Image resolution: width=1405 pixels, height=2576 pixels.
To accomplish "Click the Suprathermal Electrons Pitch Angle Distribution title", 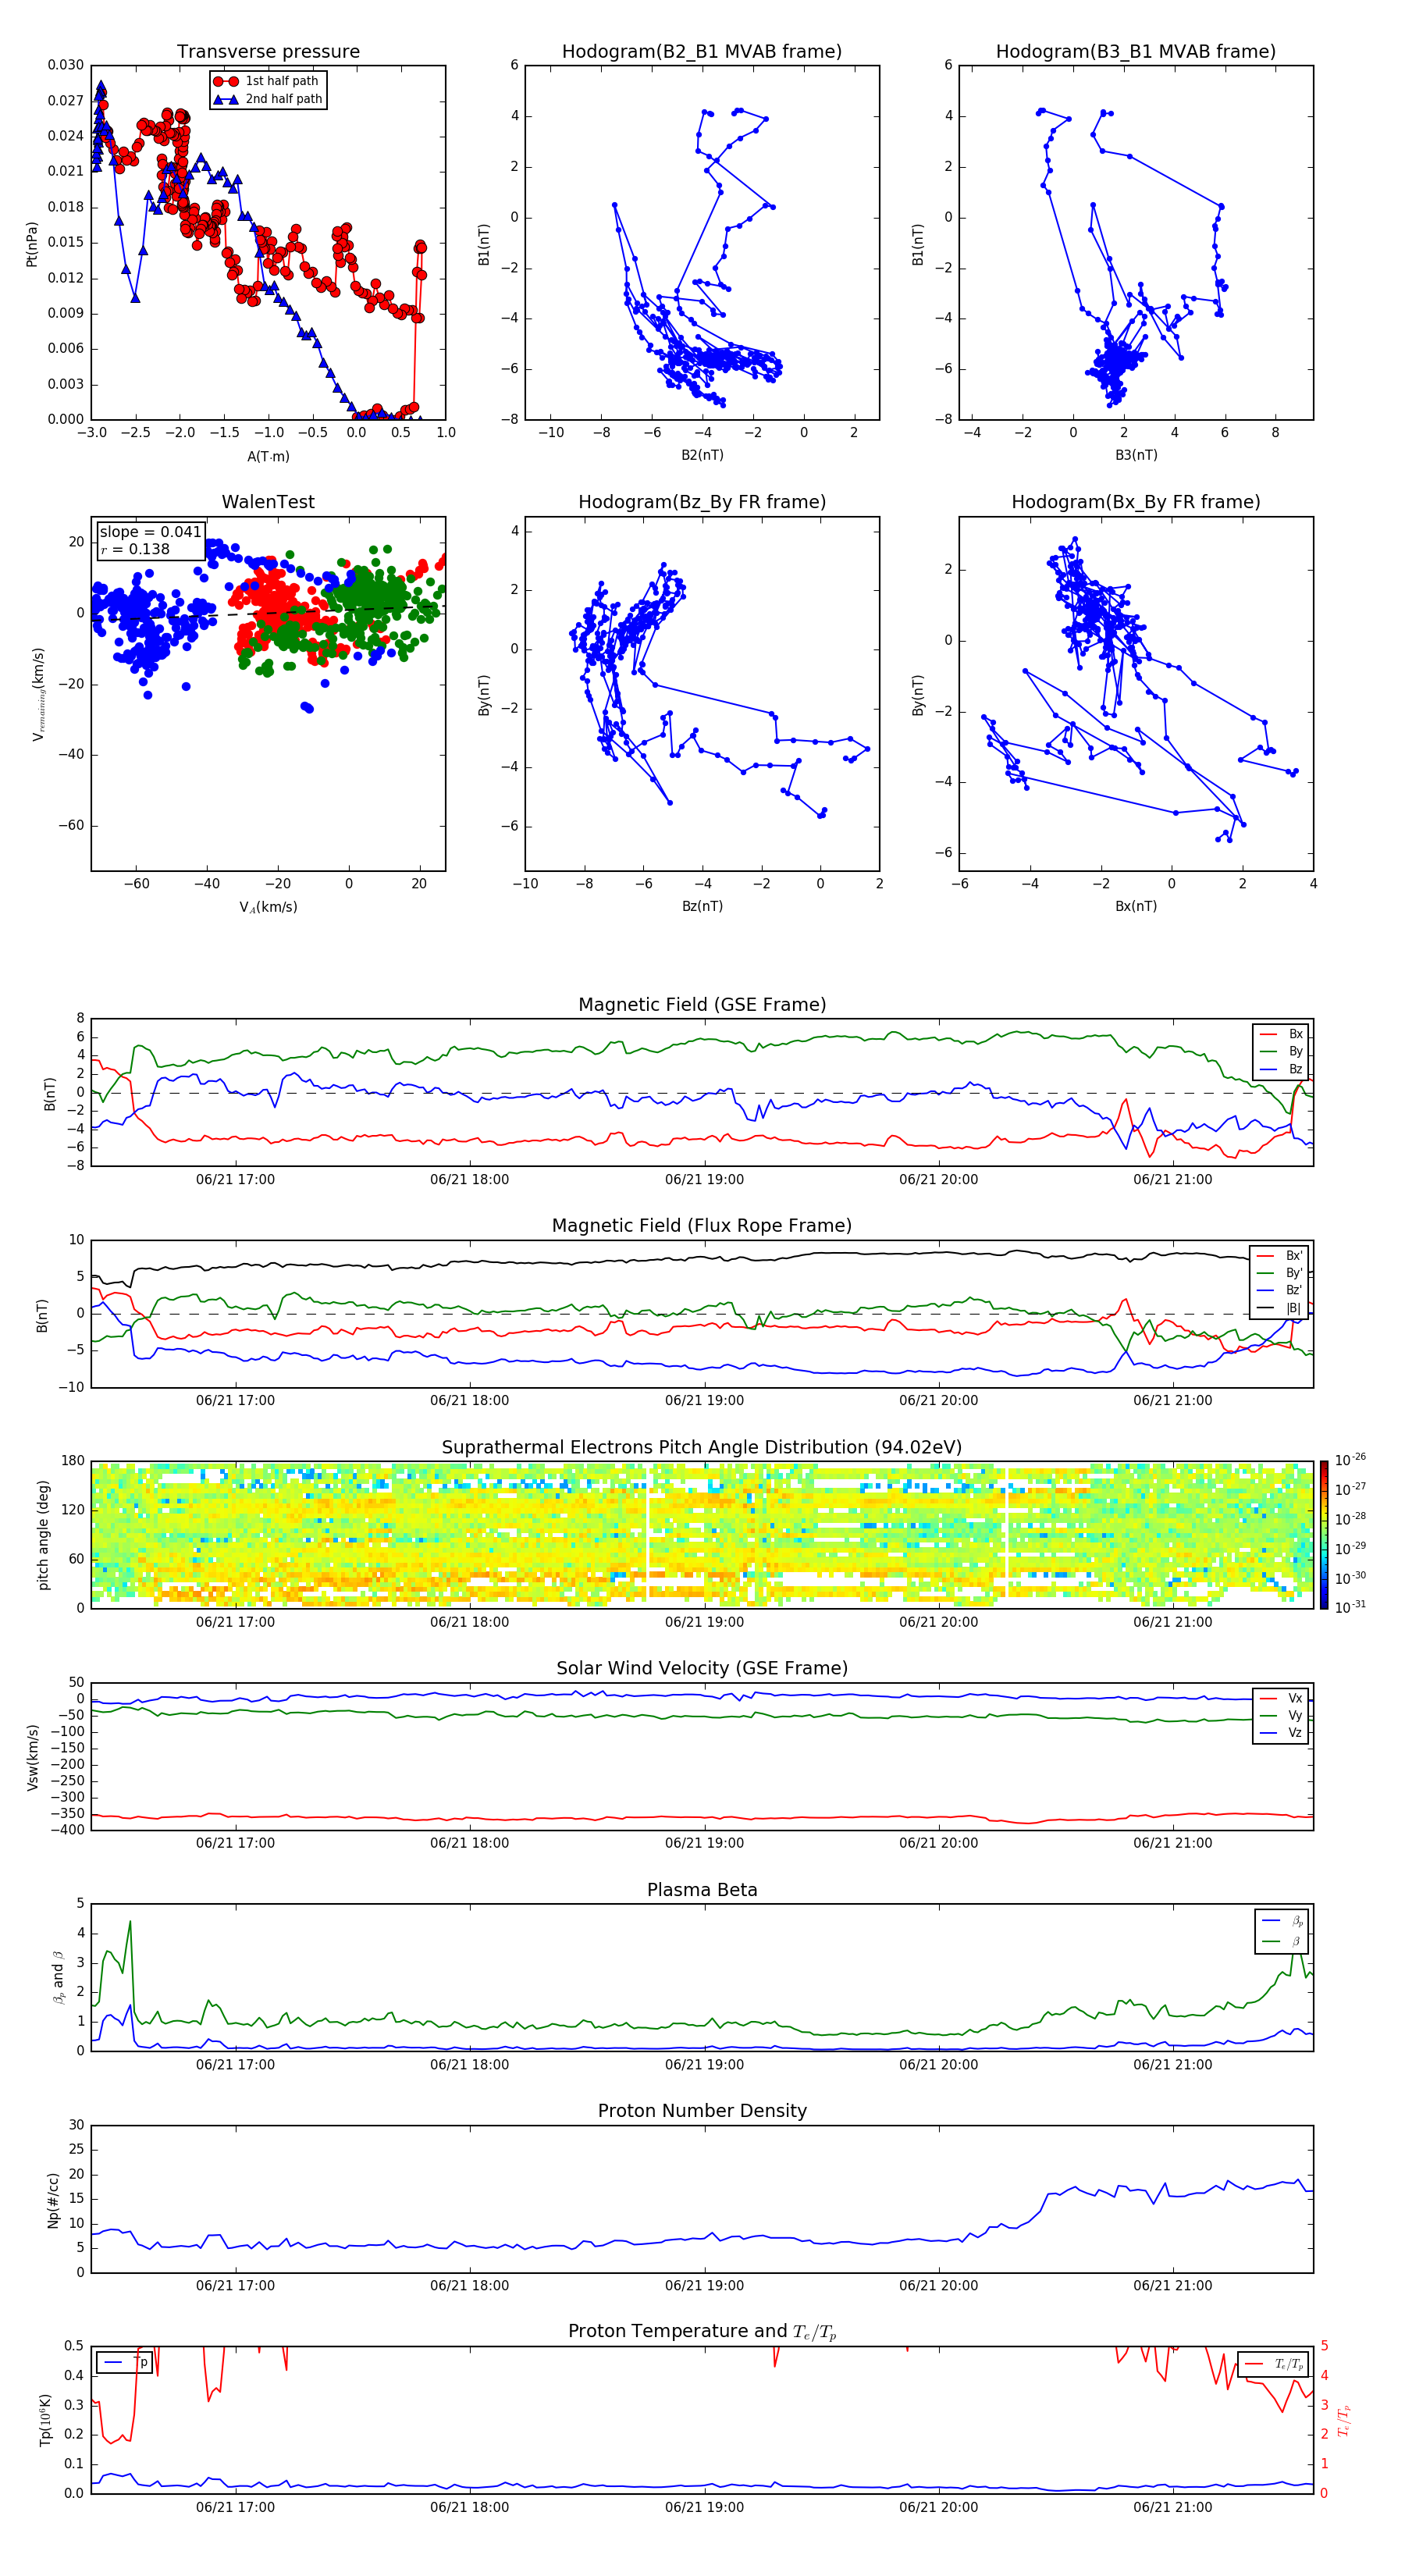I will pos(702,1447).
